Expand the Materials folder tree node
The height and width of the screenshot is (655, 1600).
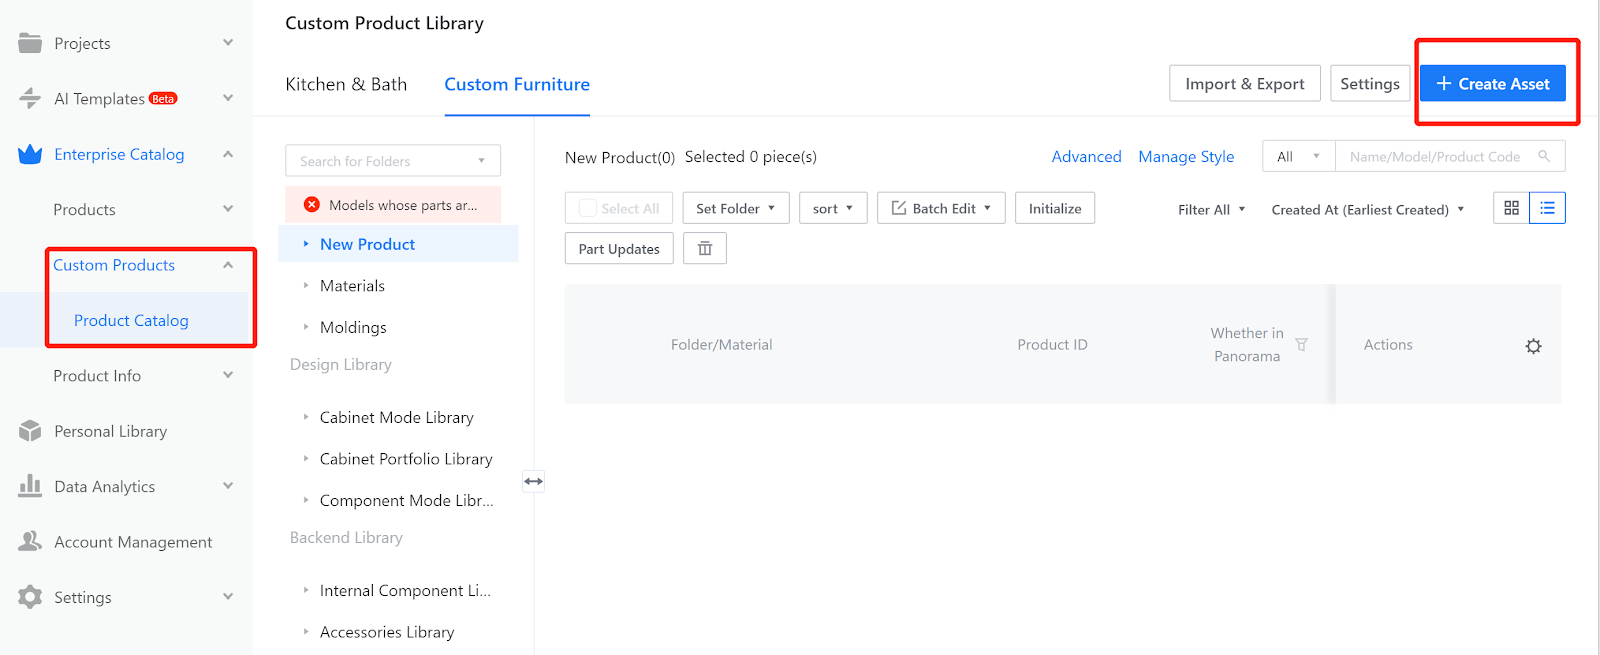click(x=306, y=286)
